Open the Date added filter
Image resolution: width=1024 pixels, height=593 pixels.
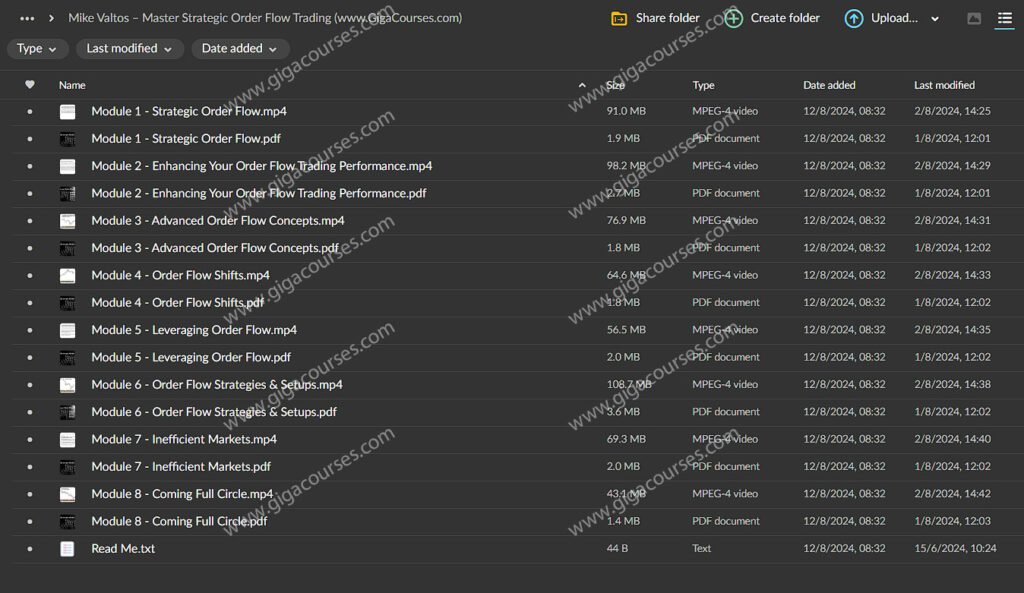pyautogui.click(x=240, y=48)
